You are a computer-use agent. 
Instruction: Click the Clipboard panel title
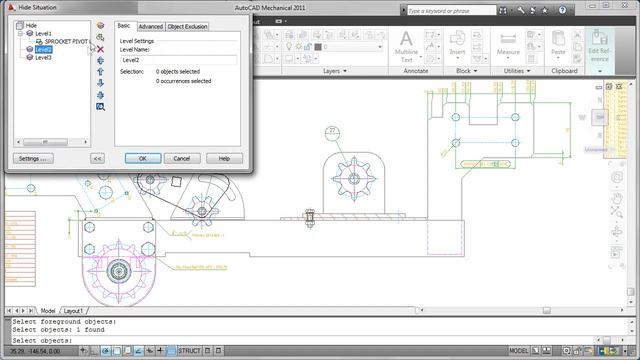[x=564, y=71]
